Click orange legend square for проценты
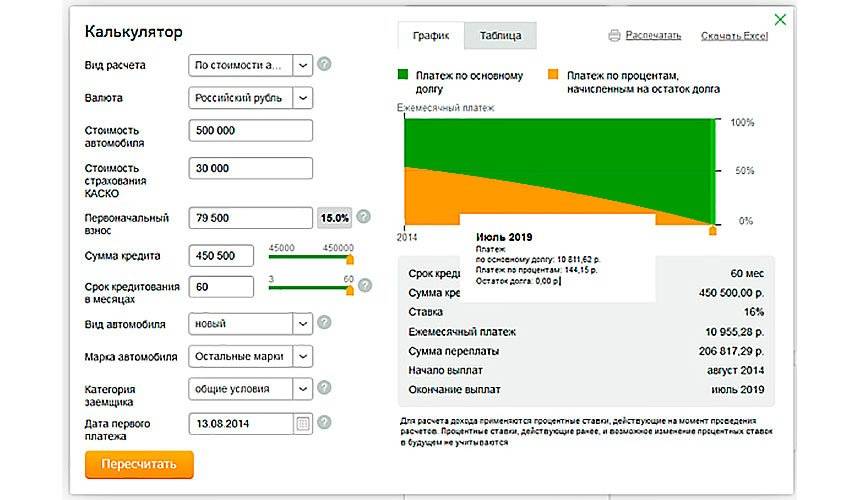This screenshot has height=500, width=860. 553,75
